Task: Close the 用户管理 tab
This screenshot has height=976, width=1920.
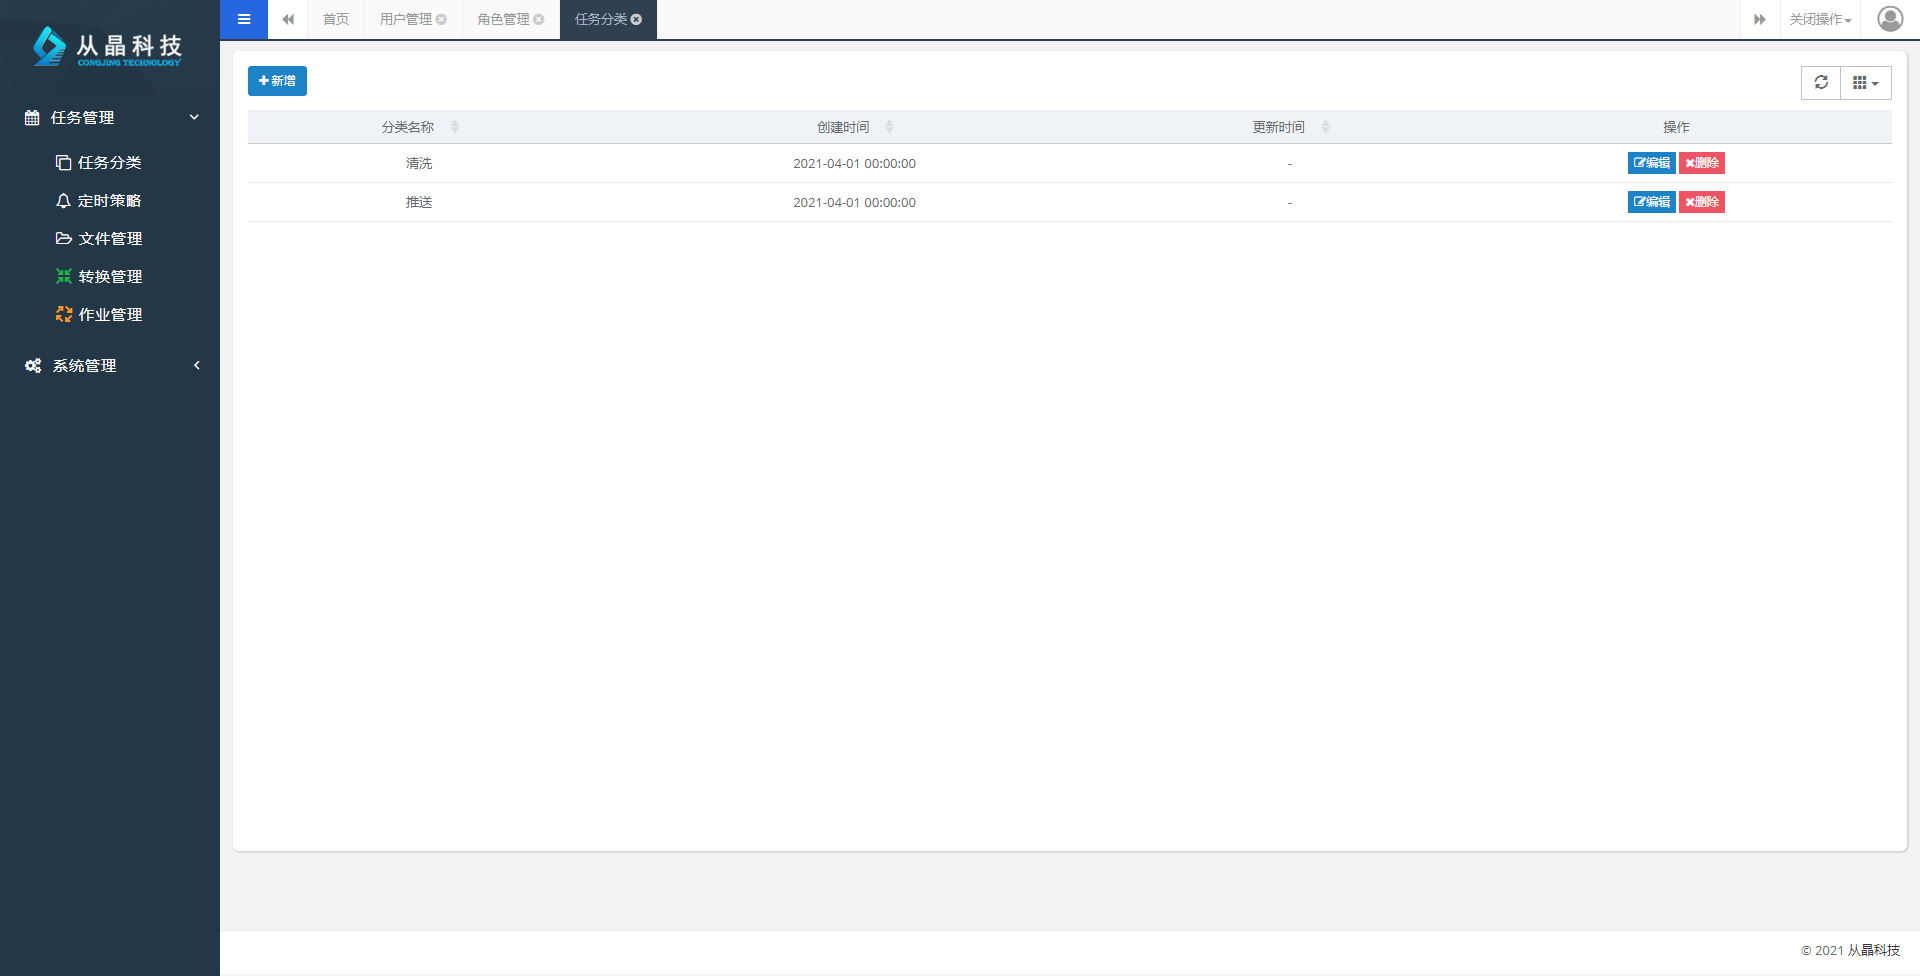Action: [441, 20]
